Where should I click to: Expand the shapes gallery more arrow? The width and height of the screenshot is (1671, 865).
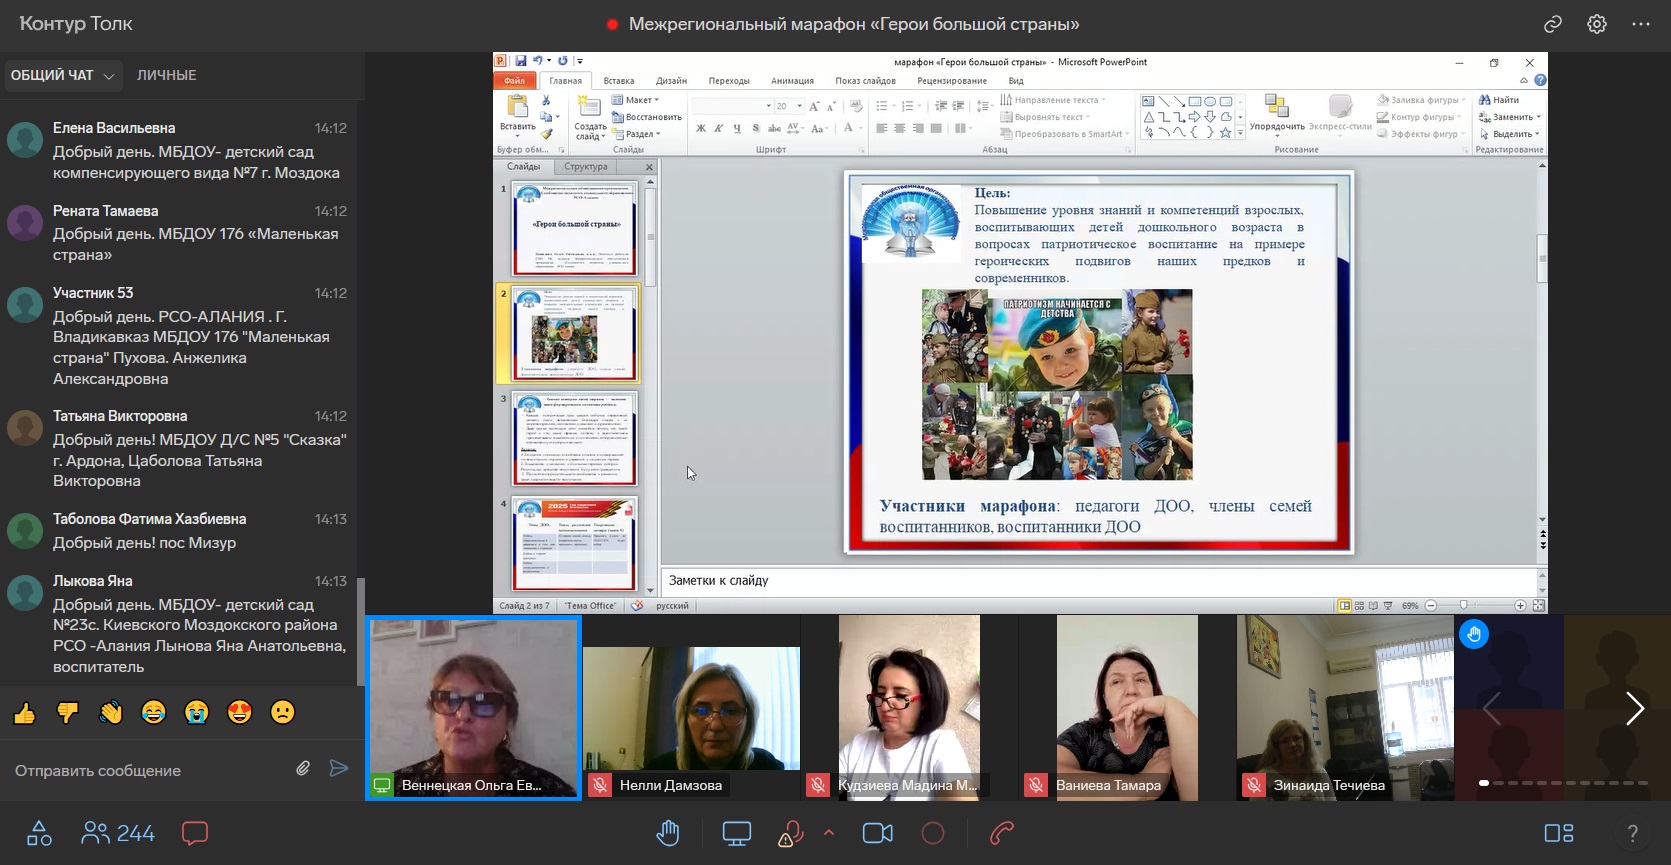(x=1241, y=133)
